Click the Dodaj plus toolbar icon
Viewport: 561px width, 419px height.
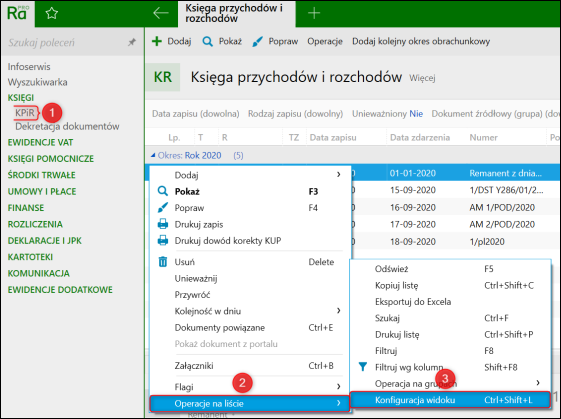157,41
